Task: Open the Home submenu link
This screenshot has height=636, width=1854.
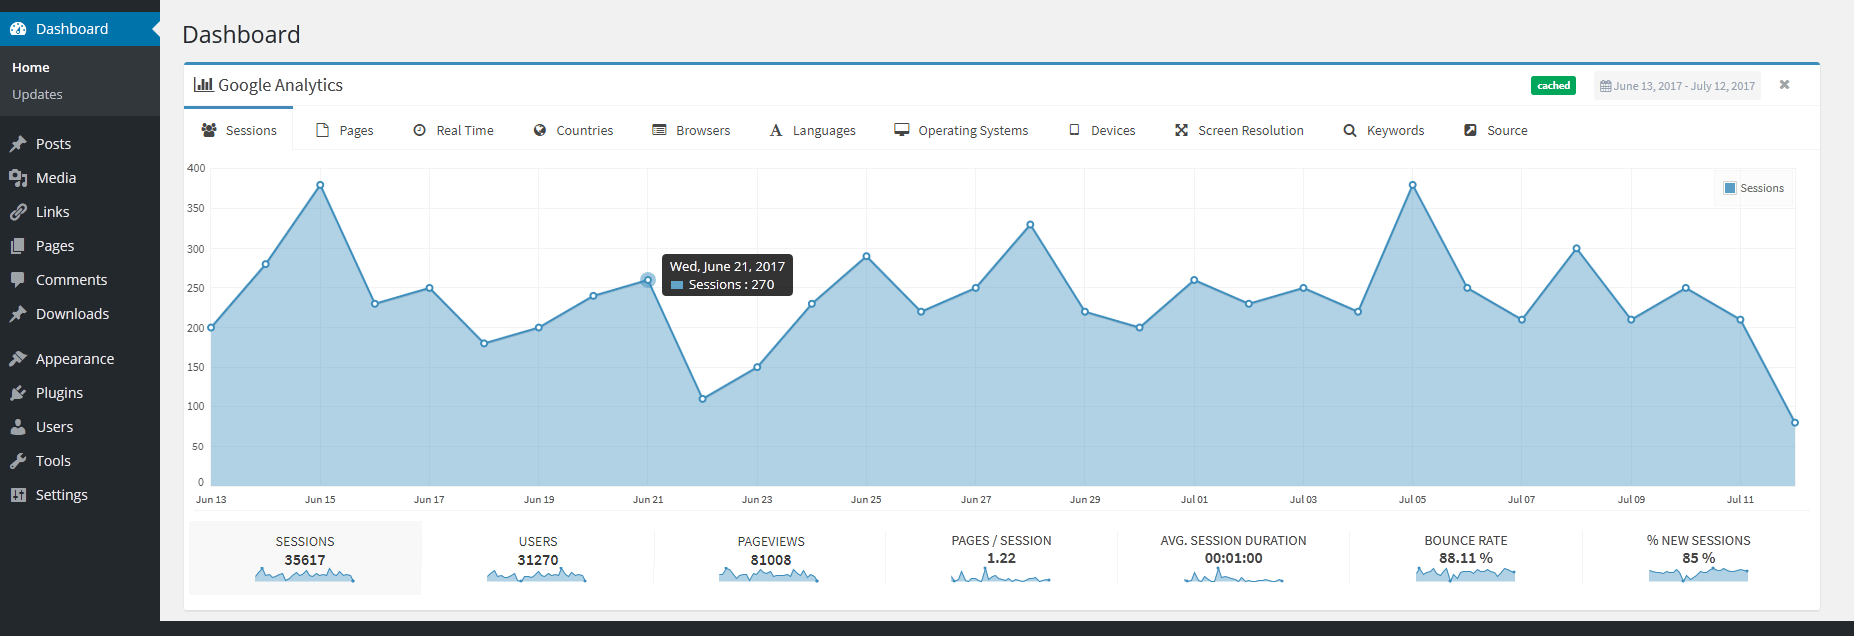Action: coord(31,67)
